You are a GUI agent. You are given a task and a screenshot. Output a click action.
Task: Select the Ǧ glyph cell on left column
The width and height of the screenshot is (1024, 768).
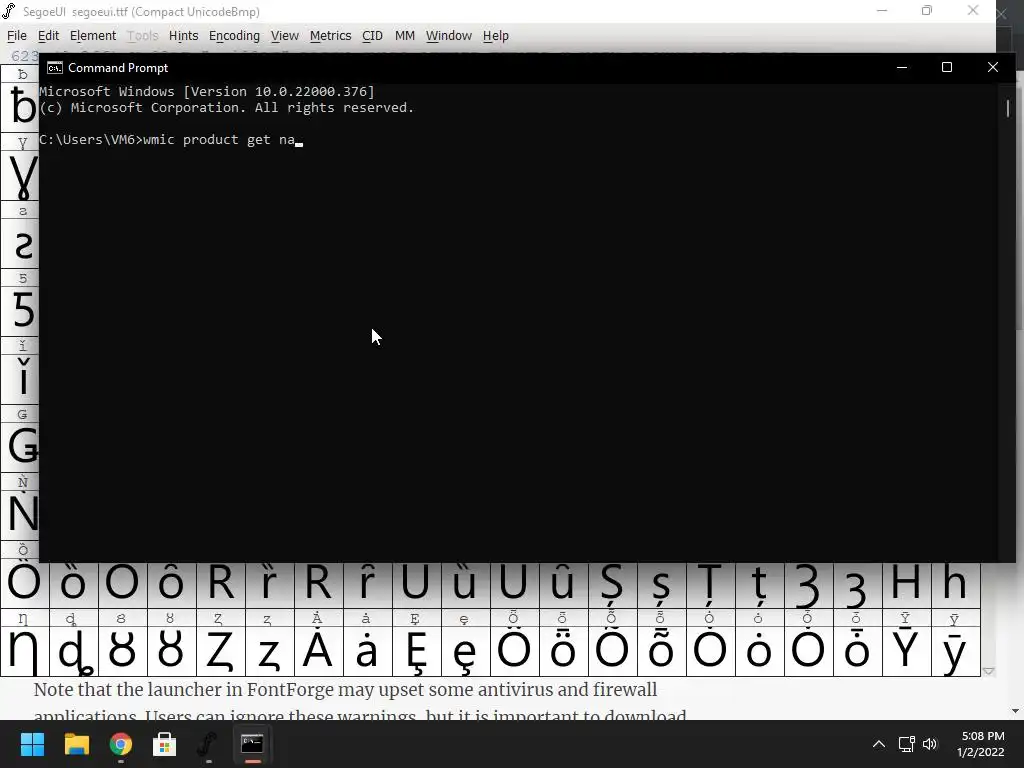[x=20, y=446]
